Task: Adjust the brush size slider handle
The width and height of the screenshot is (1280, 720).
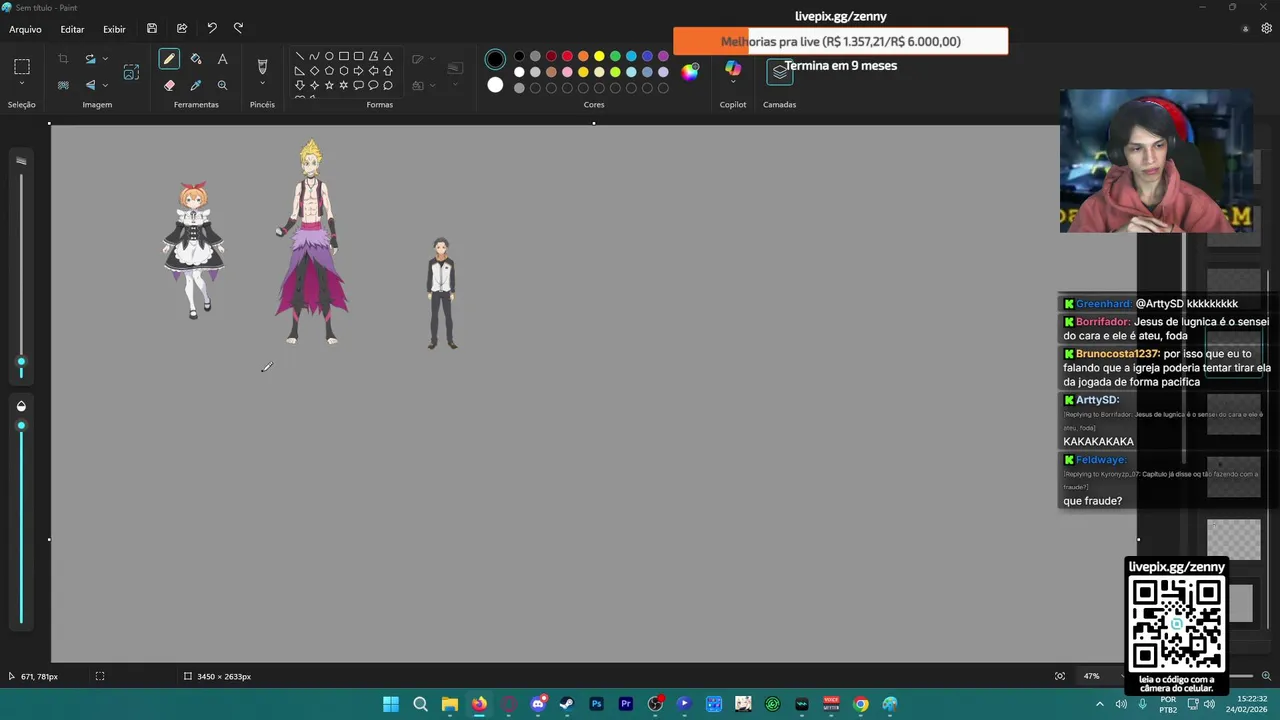Action: [x=21, y=362]
